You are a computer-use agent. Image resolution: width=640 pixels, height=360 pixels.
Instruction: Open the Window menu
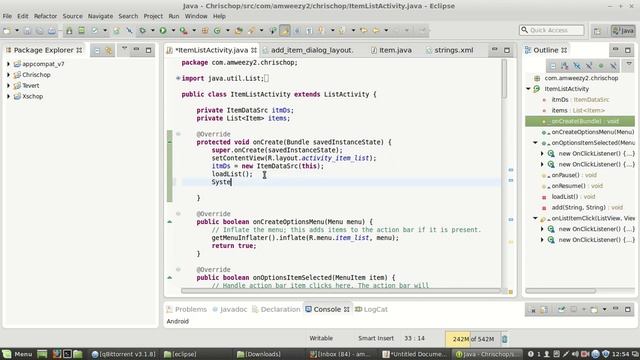point(196,16)
